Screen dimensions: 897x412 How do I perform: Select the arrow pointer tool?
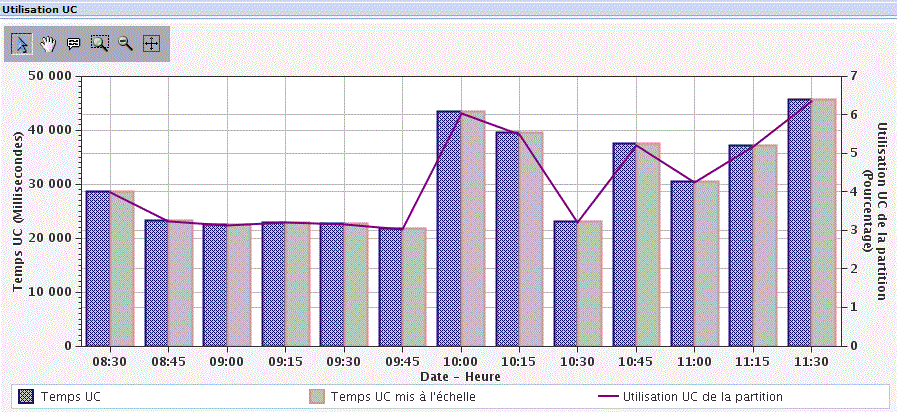click(x=22, y=43)
